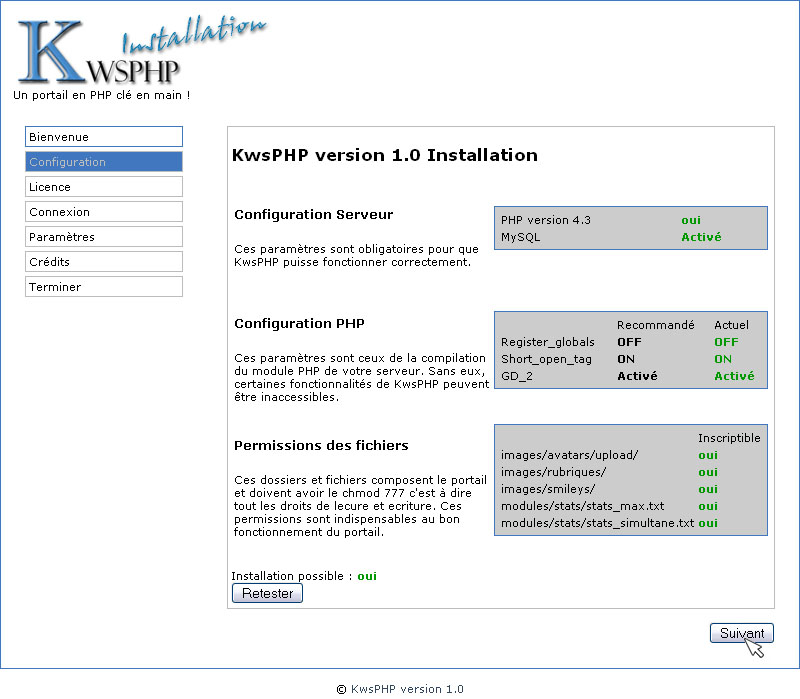Open the Bienvenue step

pyautogui.click(x=104, y=137)
